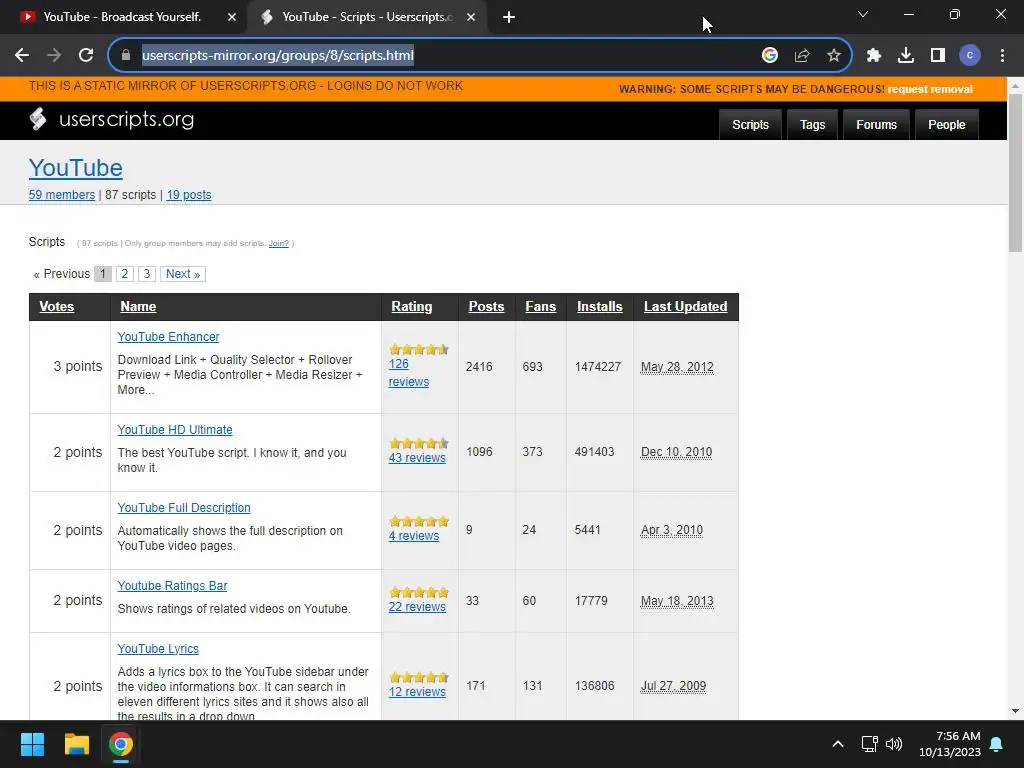
Task: Open clock and date in taskbar
Action: point(950,744)
